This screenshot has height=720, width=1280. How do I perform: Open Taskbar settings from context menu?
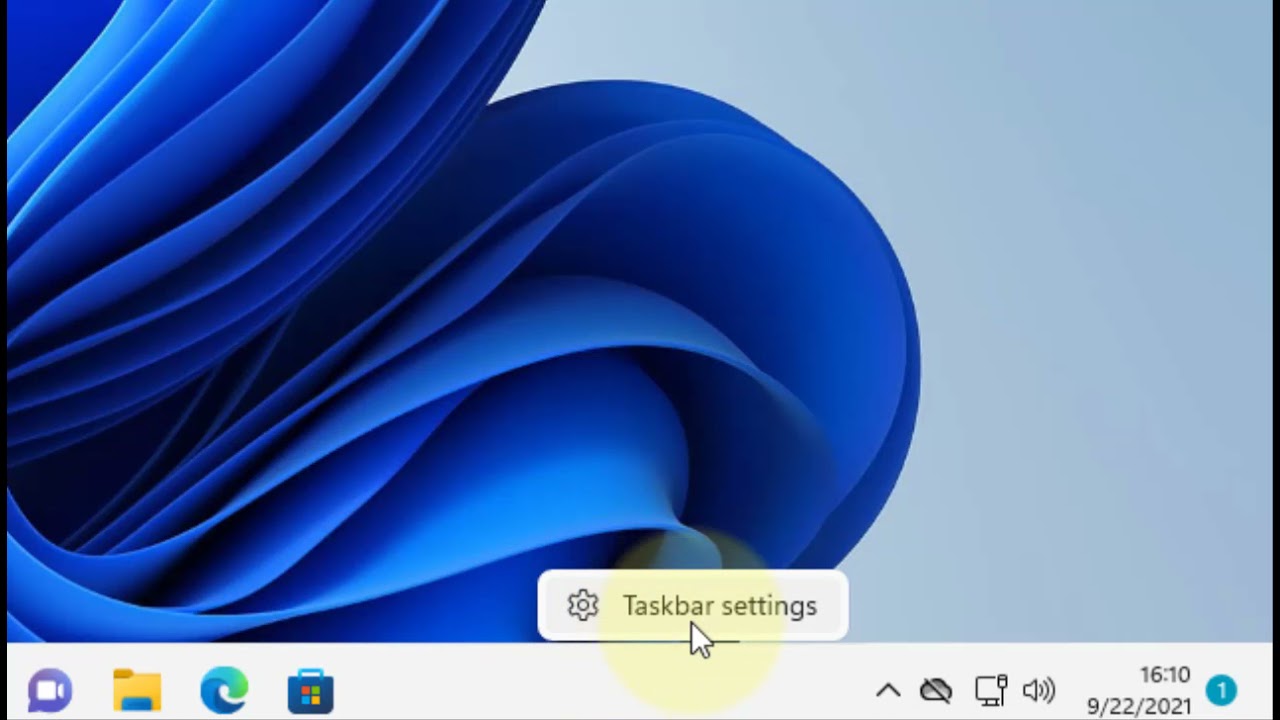pos(692,606)
